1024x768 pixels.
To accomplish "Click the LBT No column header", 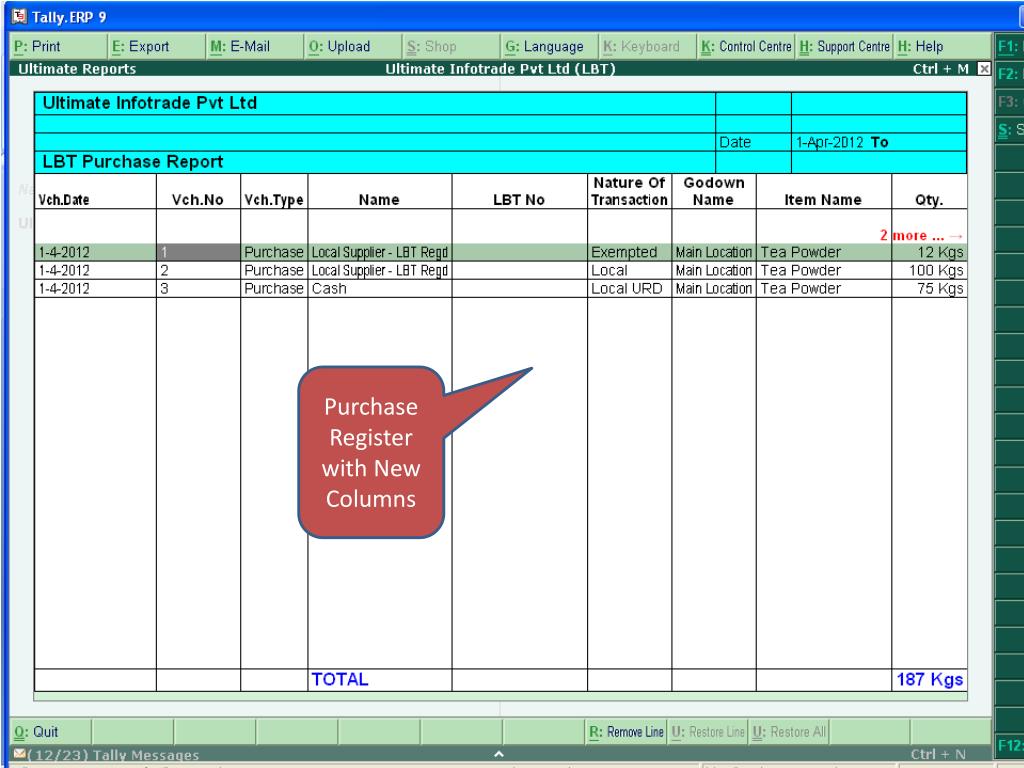I will tap(519, 200).
